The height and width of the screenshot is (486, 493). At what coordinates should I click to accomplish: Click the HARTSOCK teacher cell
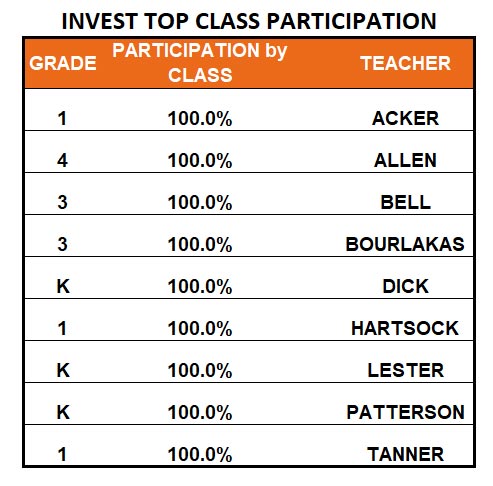point(405,328)
